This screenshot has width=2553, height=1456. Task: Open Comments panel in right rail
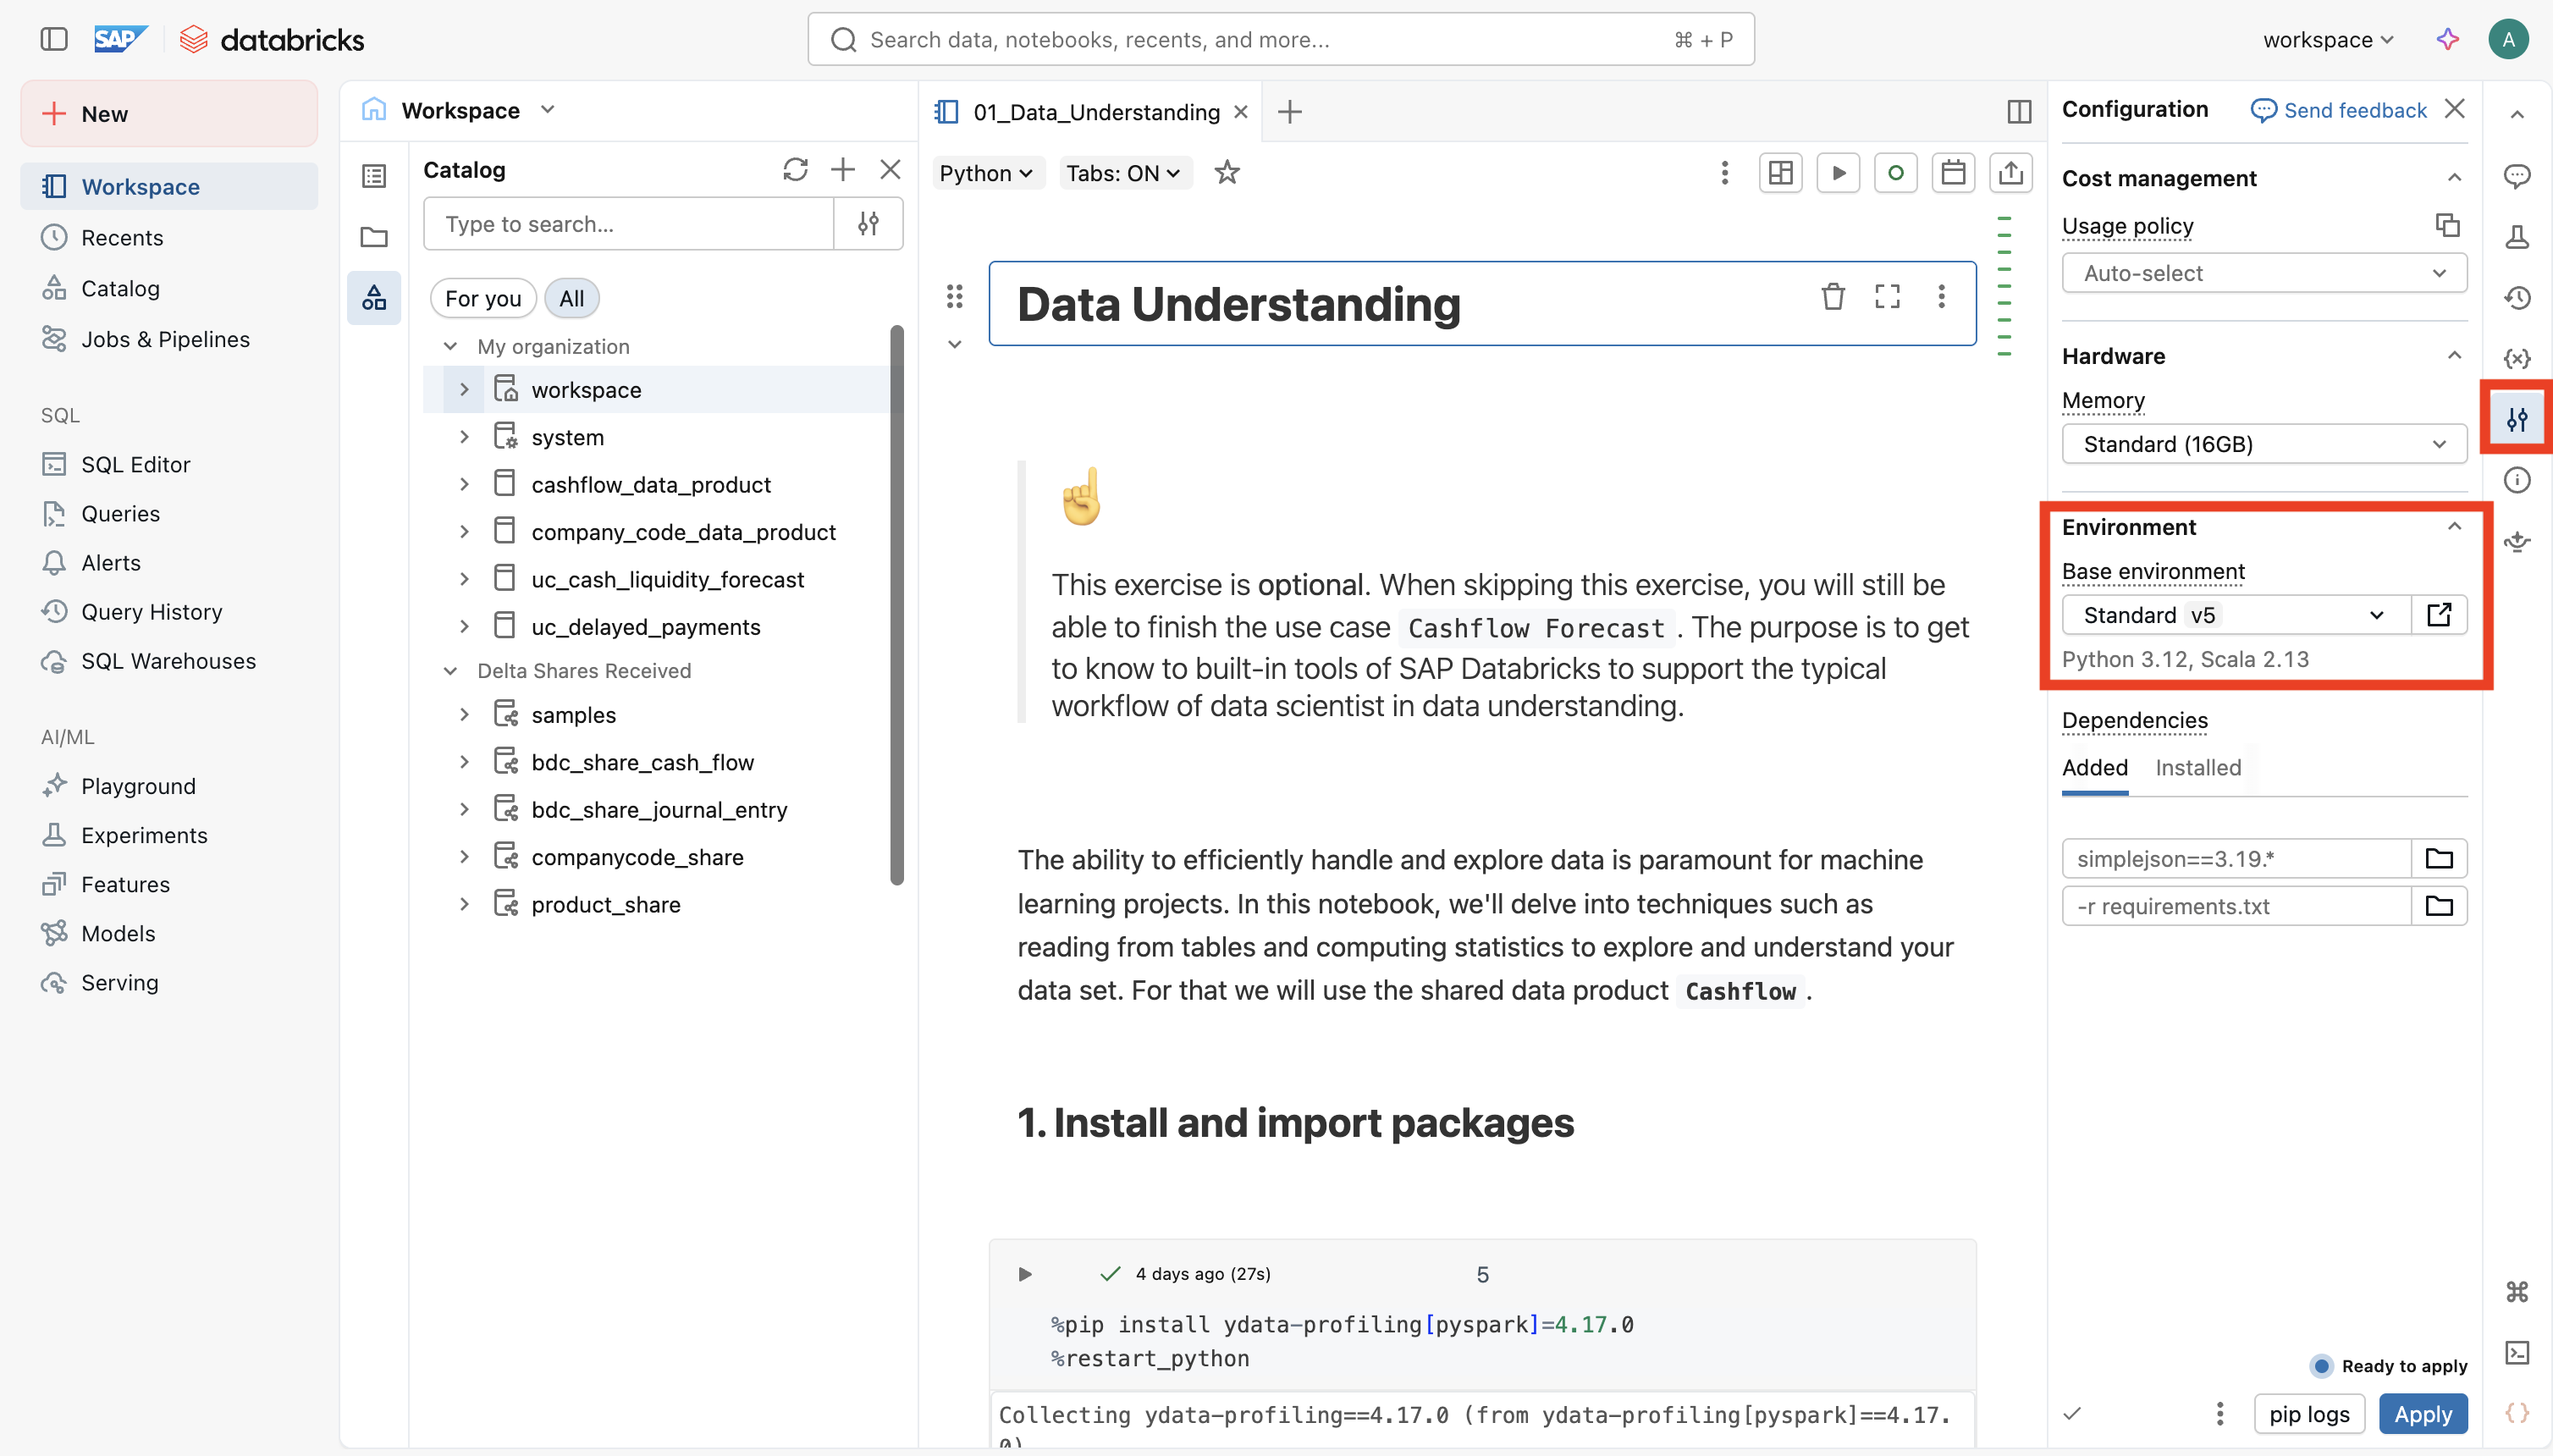[x=2516, y=176]
